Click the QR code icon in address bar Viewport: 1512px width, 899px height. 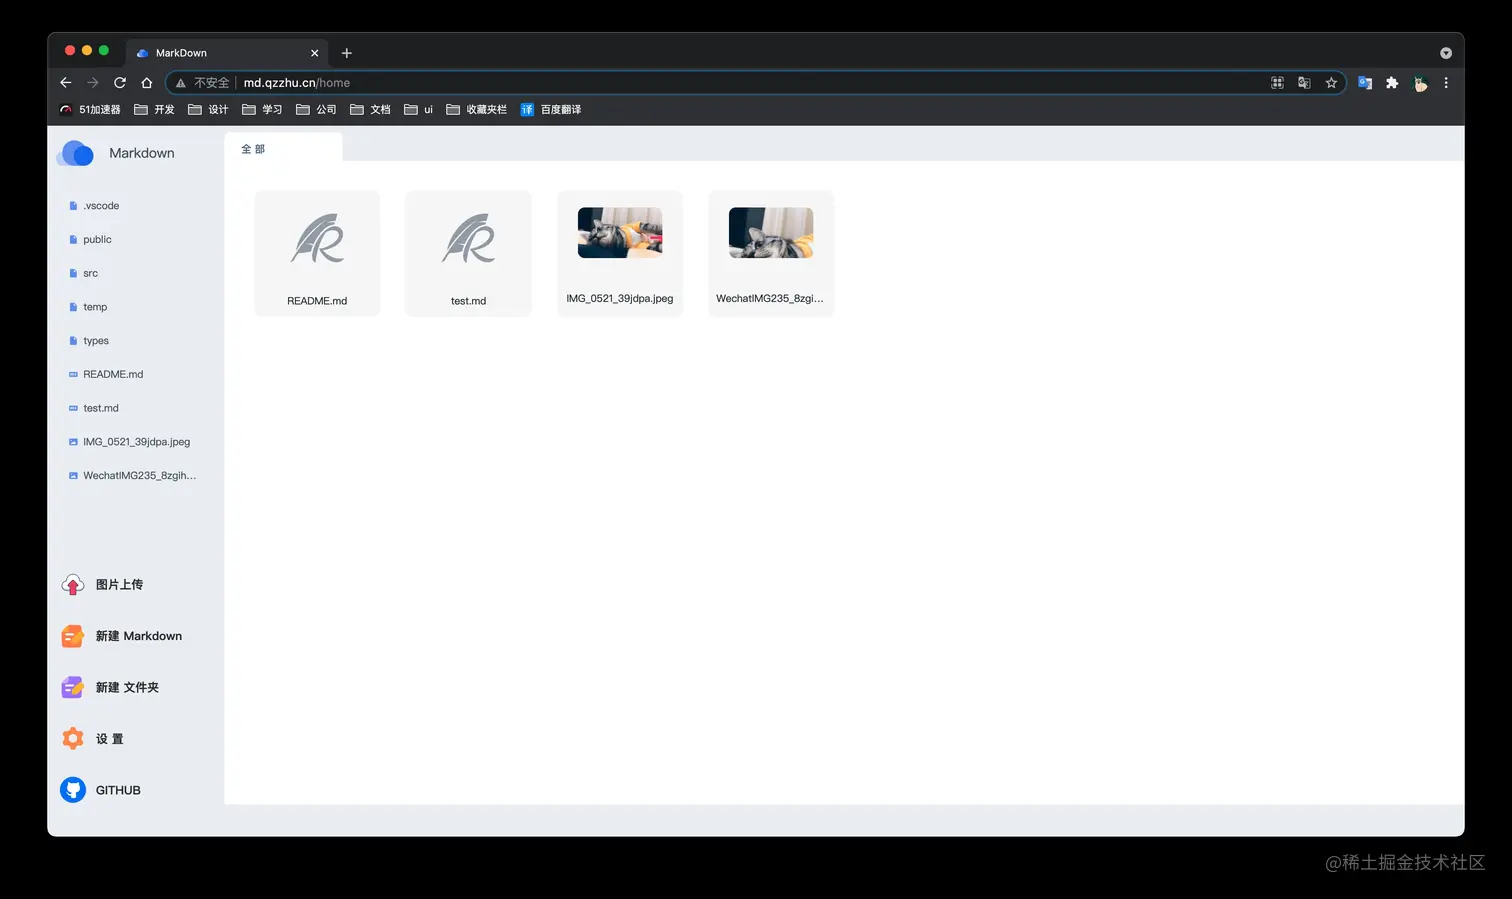(x=1277, y=83)
